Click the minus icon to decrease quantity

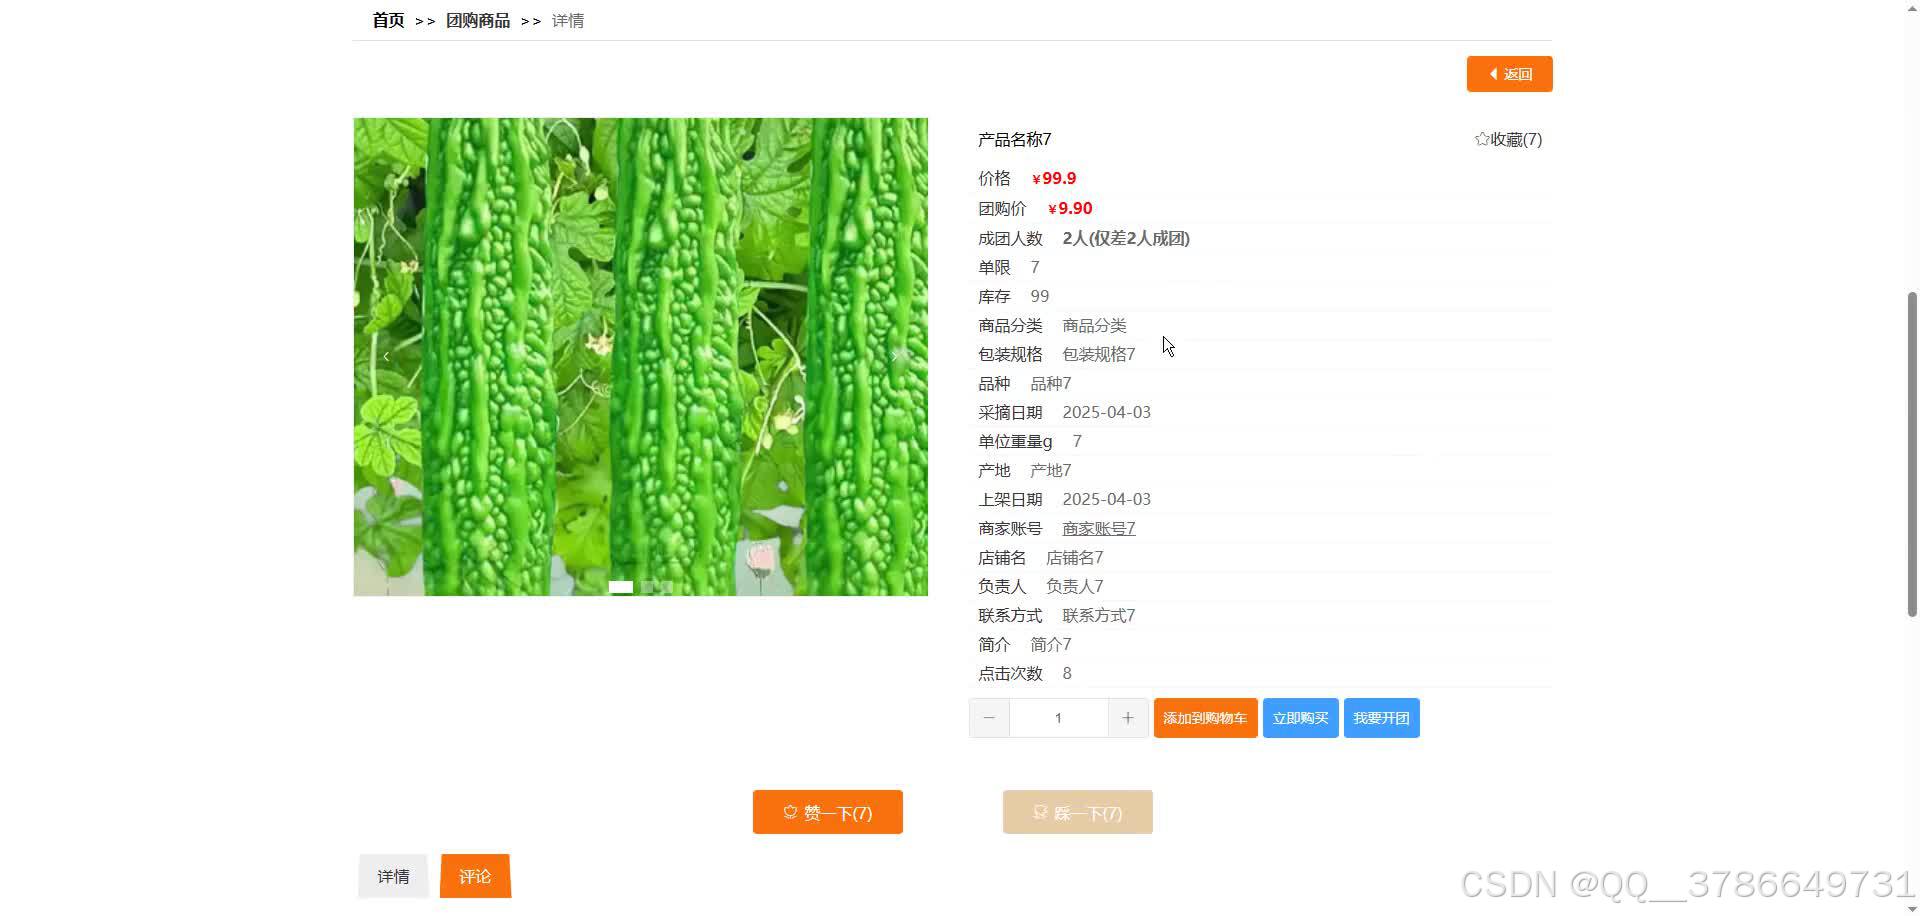[x=989, y=717]
